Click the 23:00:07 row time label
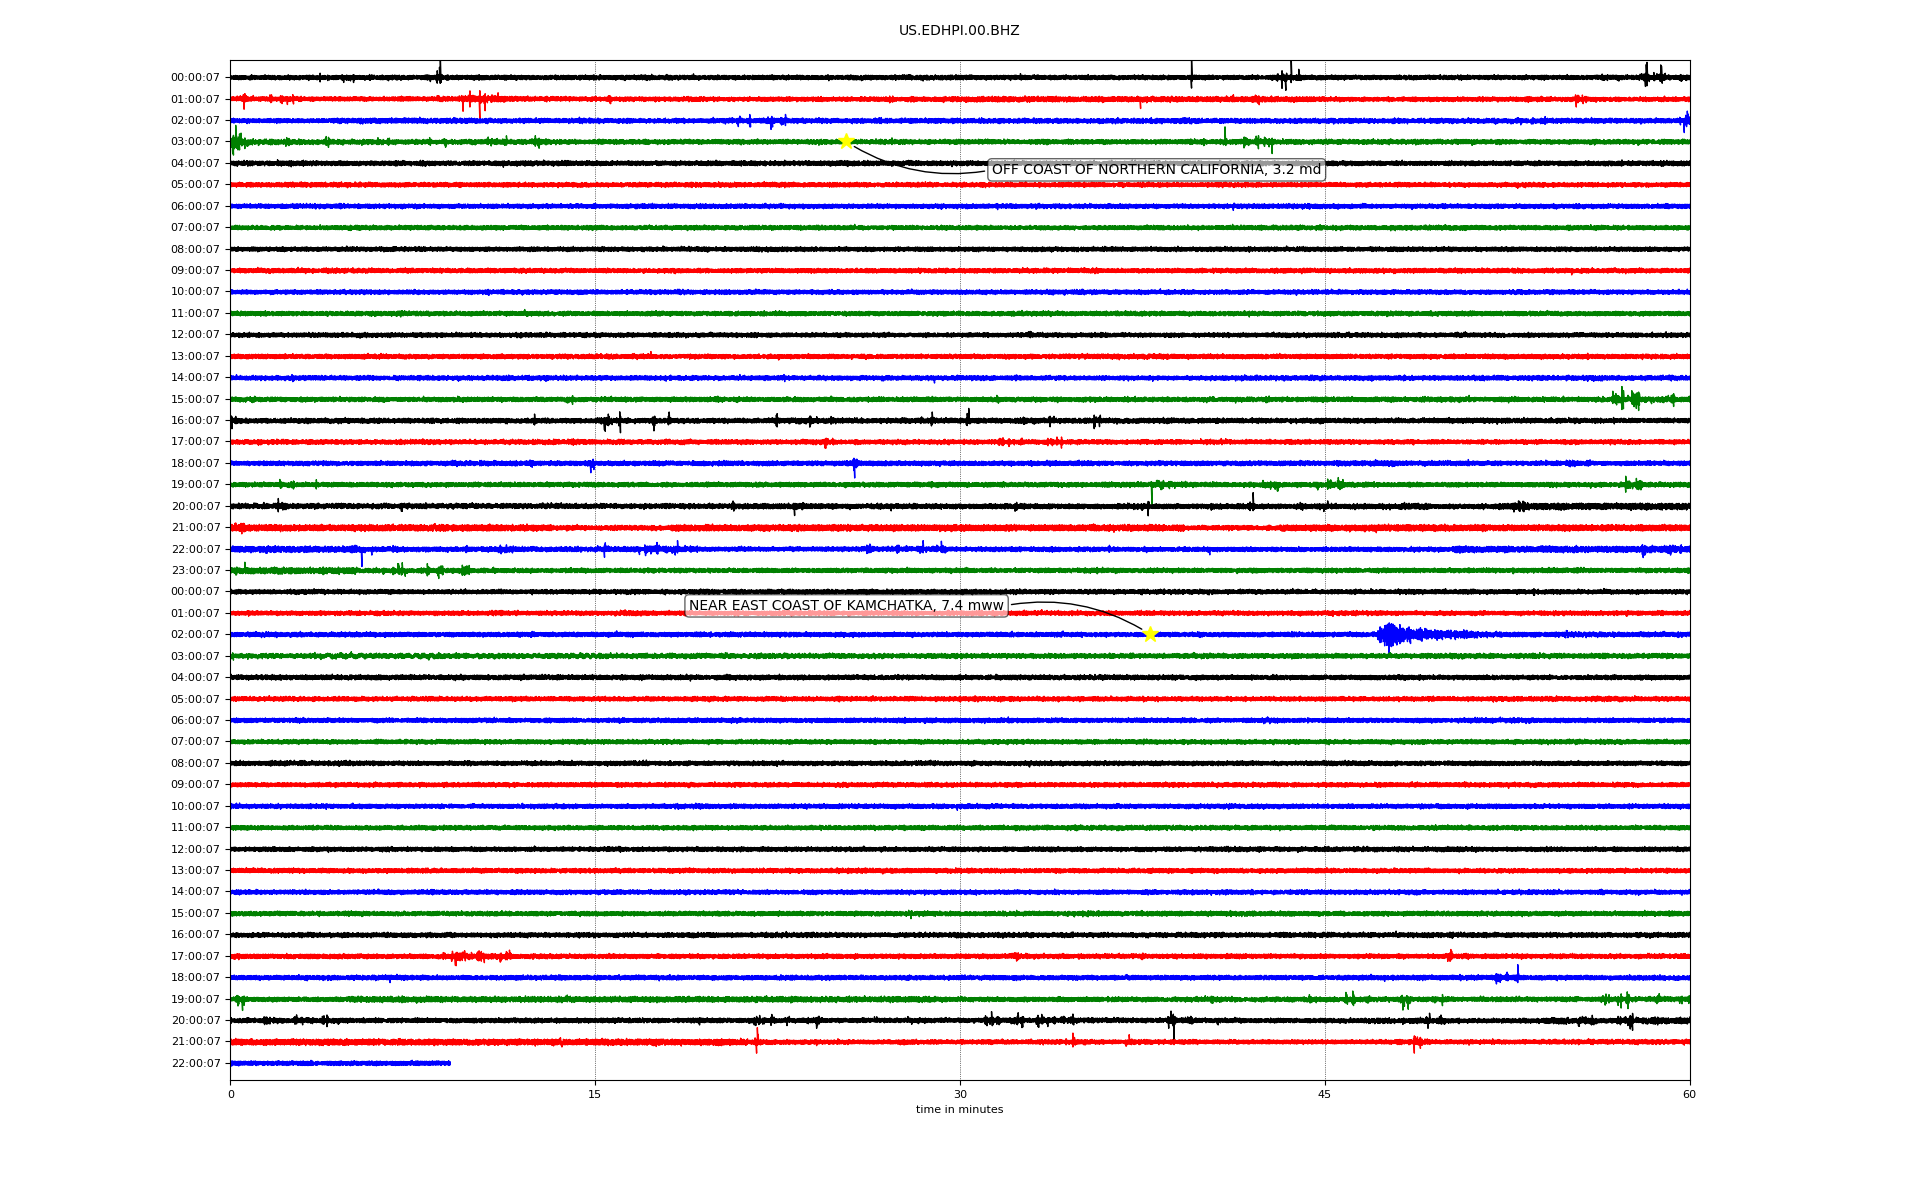This screenshot has height=1200, width=1920. (195, 571)
